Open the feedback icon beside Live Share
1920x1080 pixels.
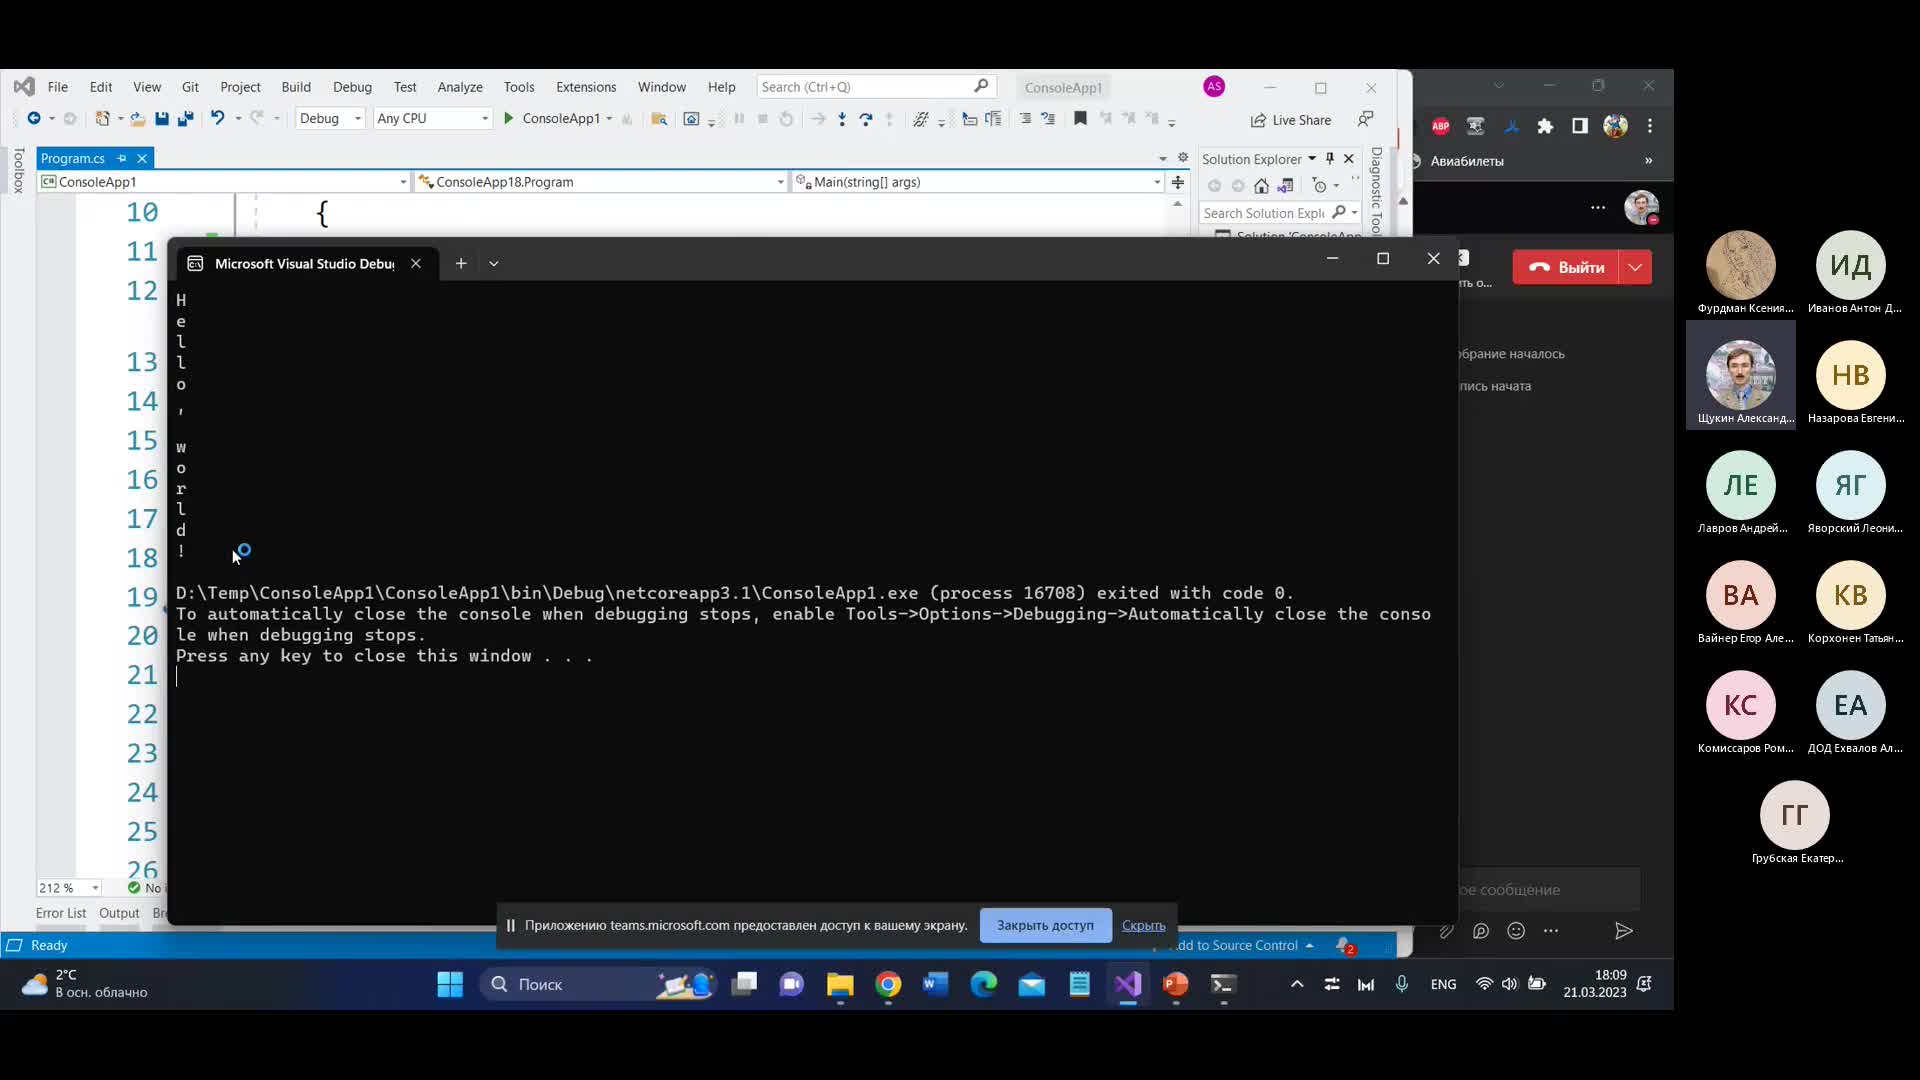coord(1366,119)
